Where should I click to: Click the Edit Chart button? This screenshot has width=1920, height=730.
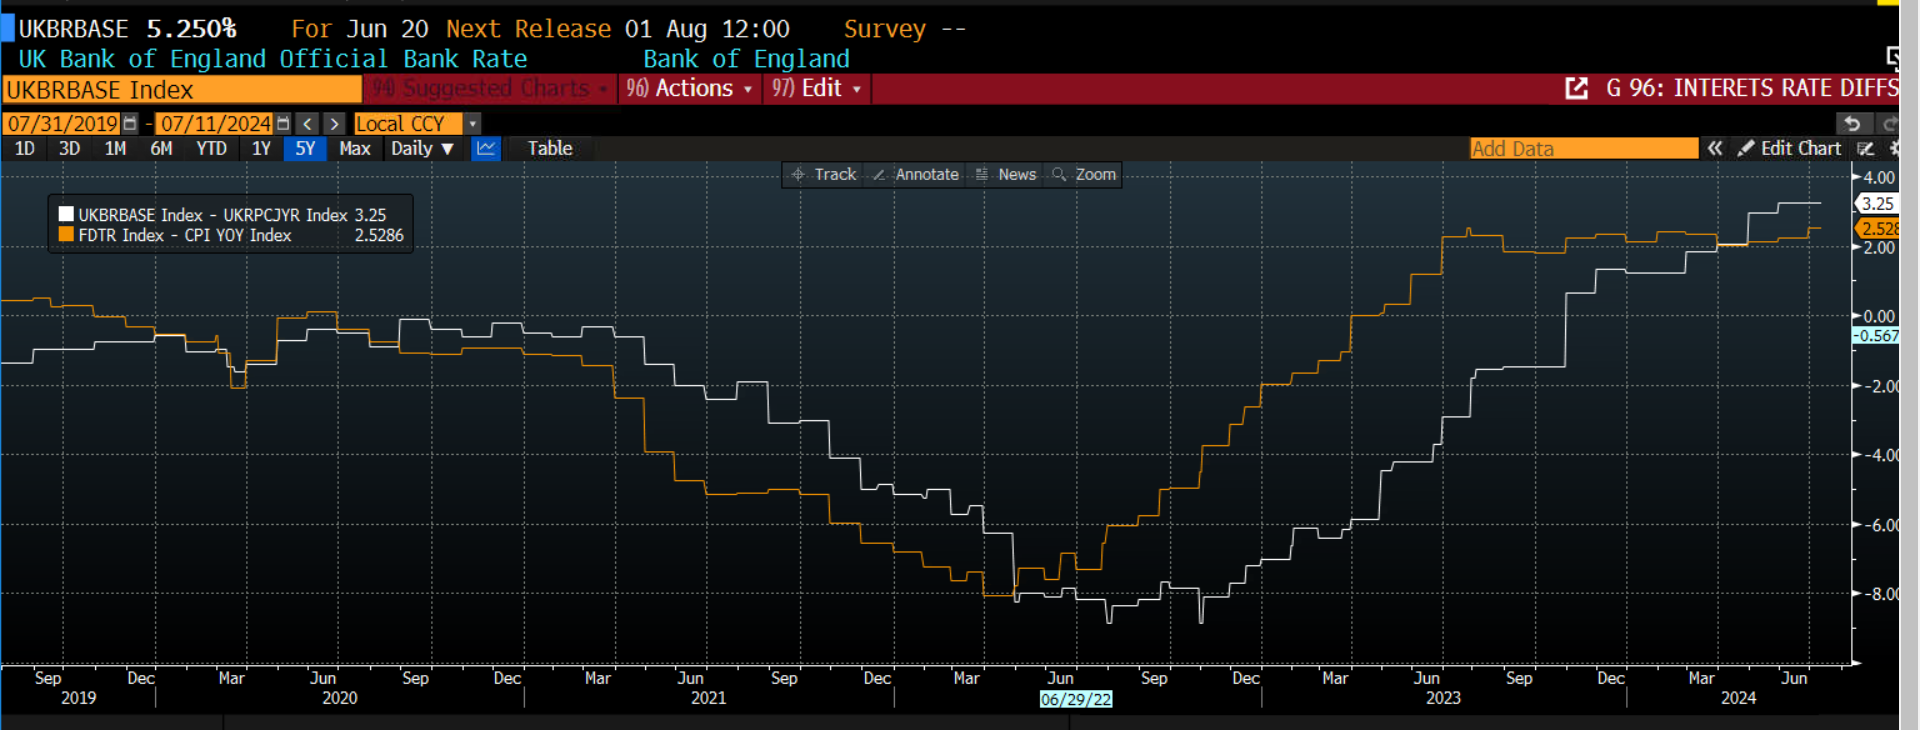1790,149
